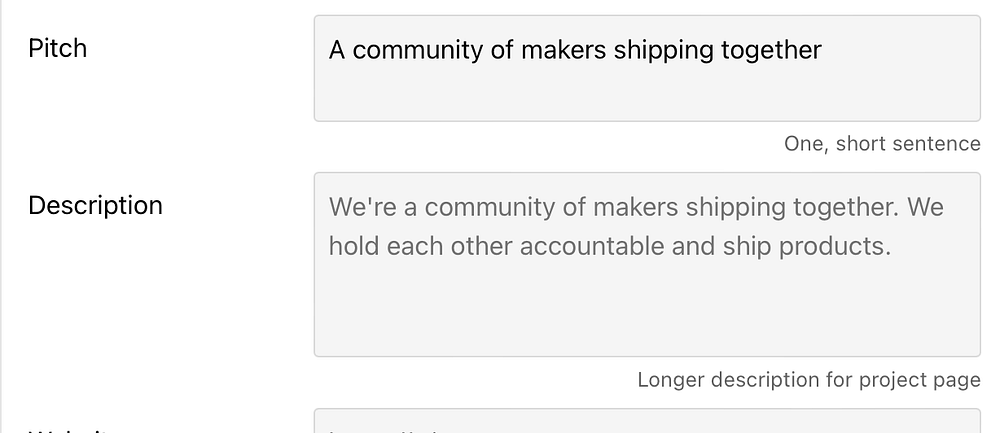
Task: Click the "One, short sentence" hint text
Action: (x=881, y=144)
